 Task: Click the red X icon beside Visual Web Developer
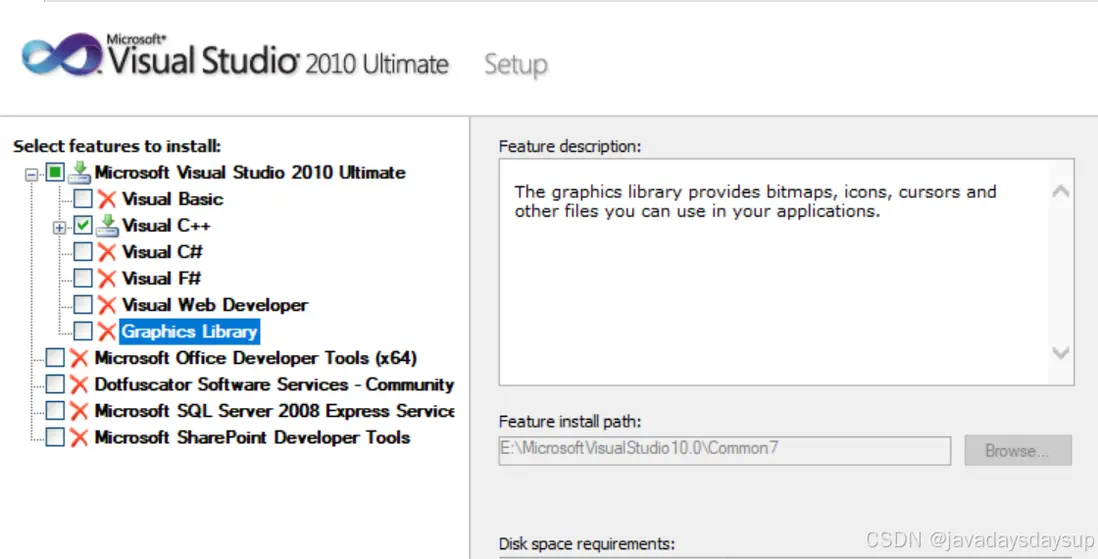coord(106,305)
